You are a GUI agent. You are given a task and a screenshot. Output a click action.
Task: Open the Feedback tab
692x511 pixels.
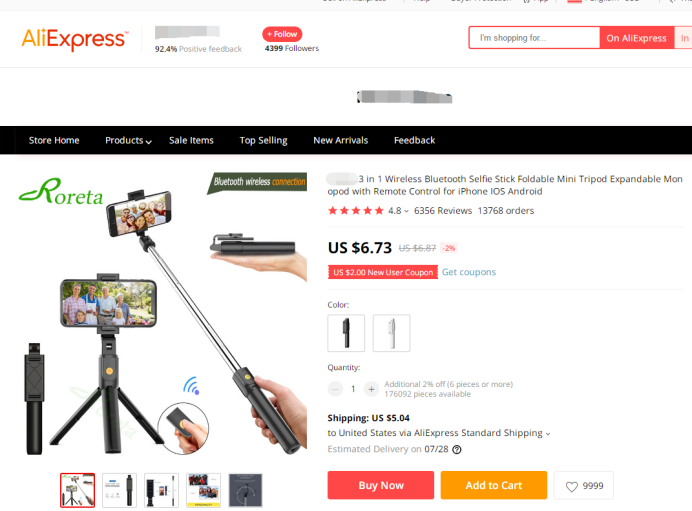414,140
